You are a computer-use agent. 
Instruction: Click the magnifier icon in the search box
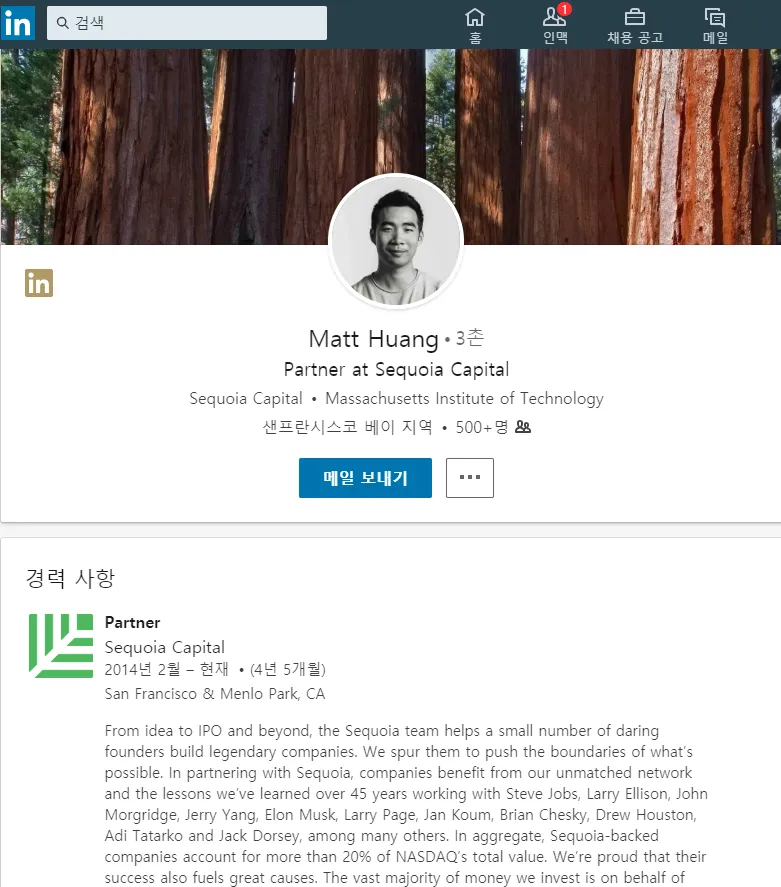point(63,23)
